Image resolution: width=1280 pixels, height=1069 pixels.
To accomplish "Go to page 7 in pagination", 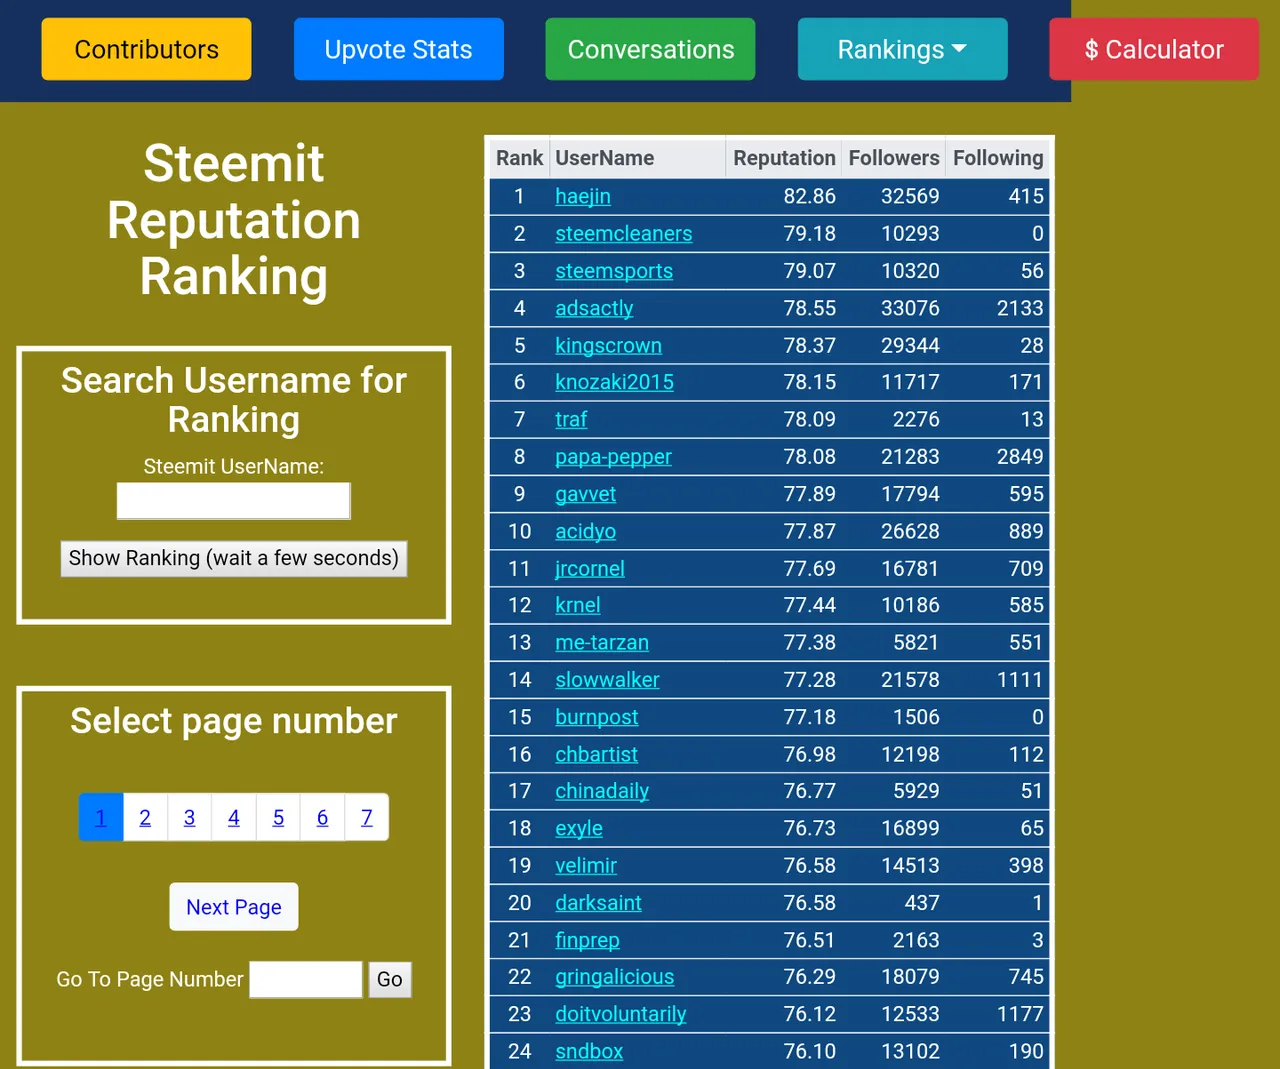I will tap(366, 818).
